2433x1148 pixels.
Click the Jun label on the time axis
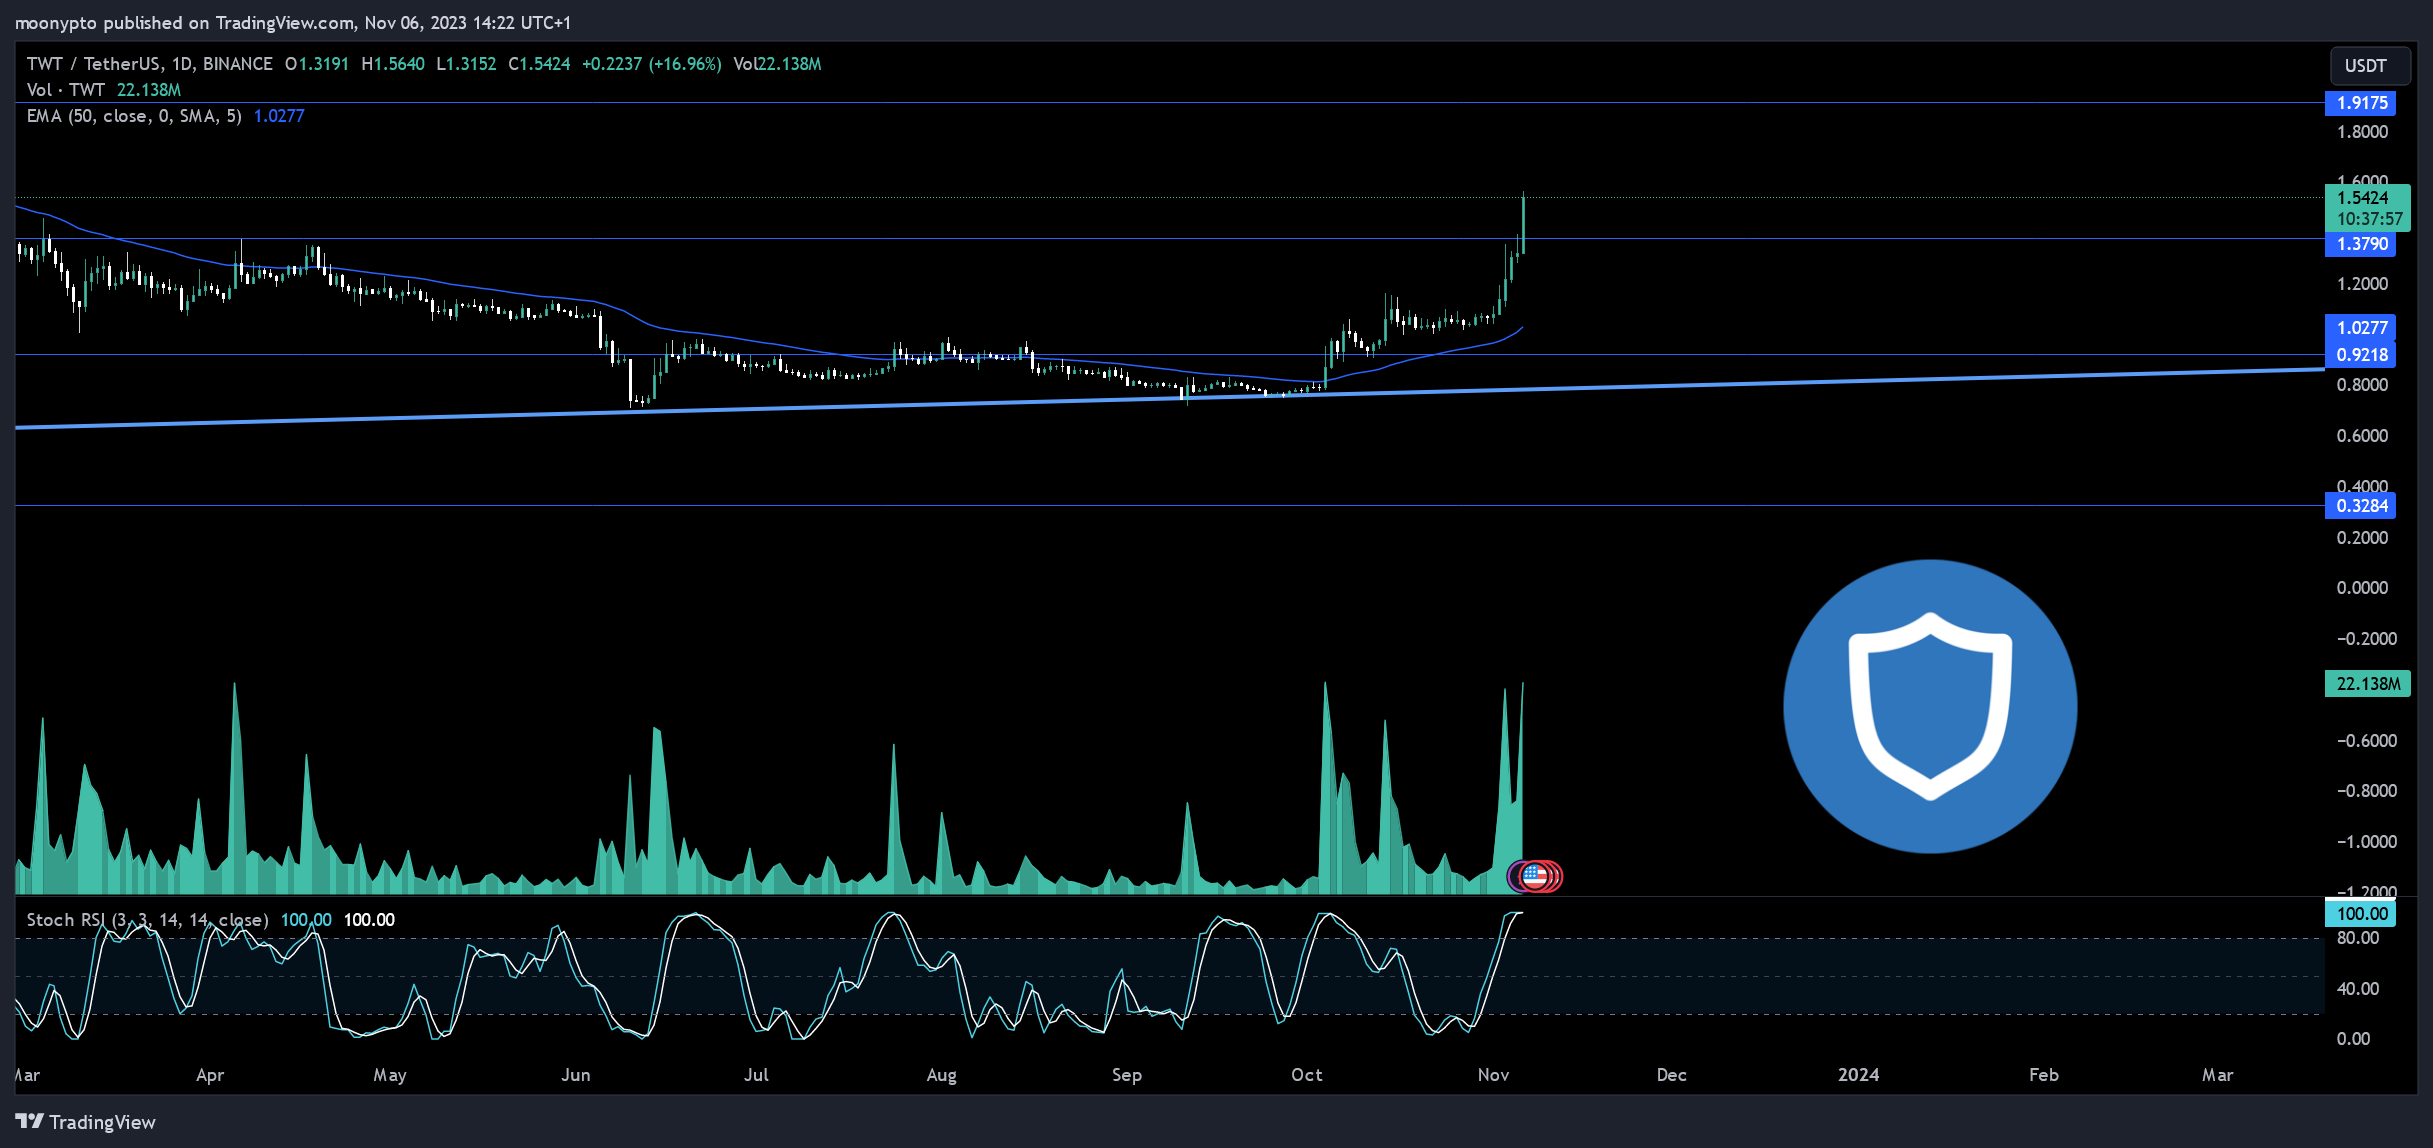point(576,1075)
